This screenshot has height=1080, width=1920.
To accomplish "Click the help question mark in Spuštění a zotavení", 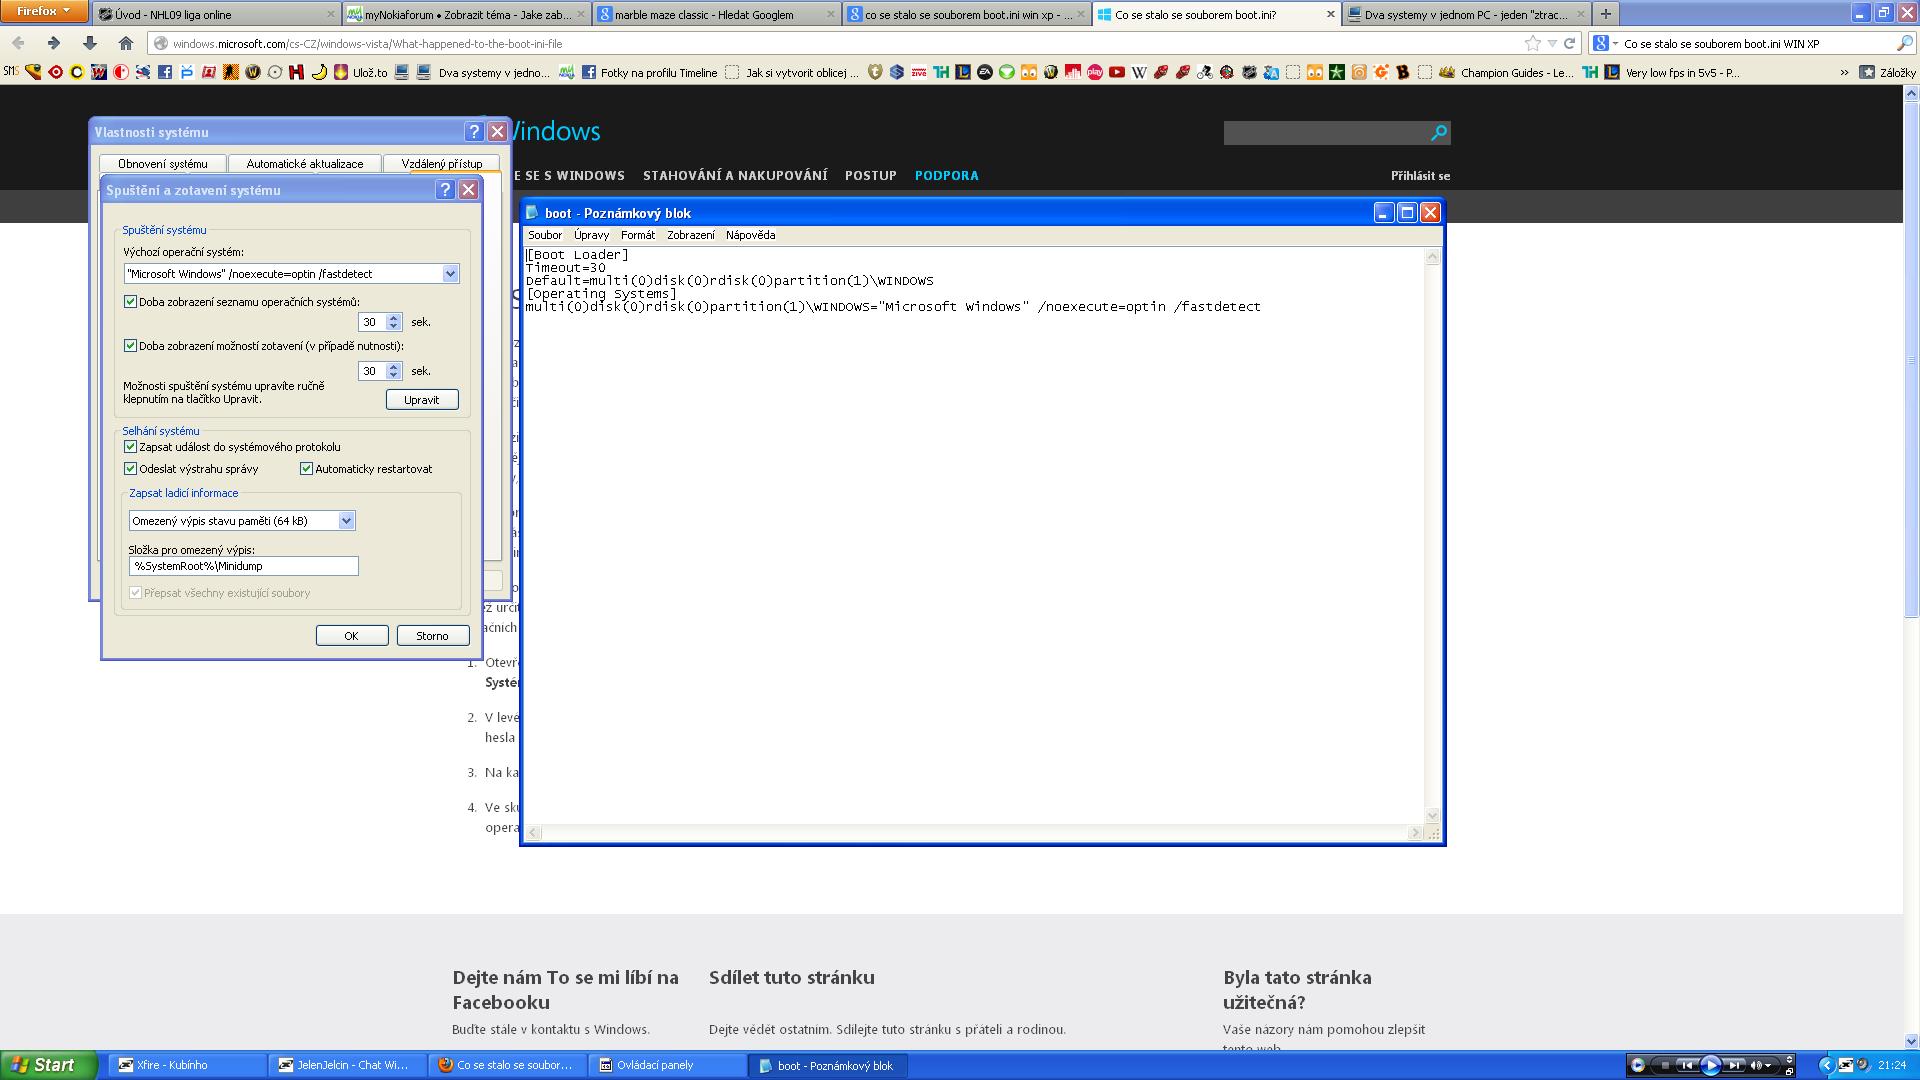I will click(x=446, y=190).
